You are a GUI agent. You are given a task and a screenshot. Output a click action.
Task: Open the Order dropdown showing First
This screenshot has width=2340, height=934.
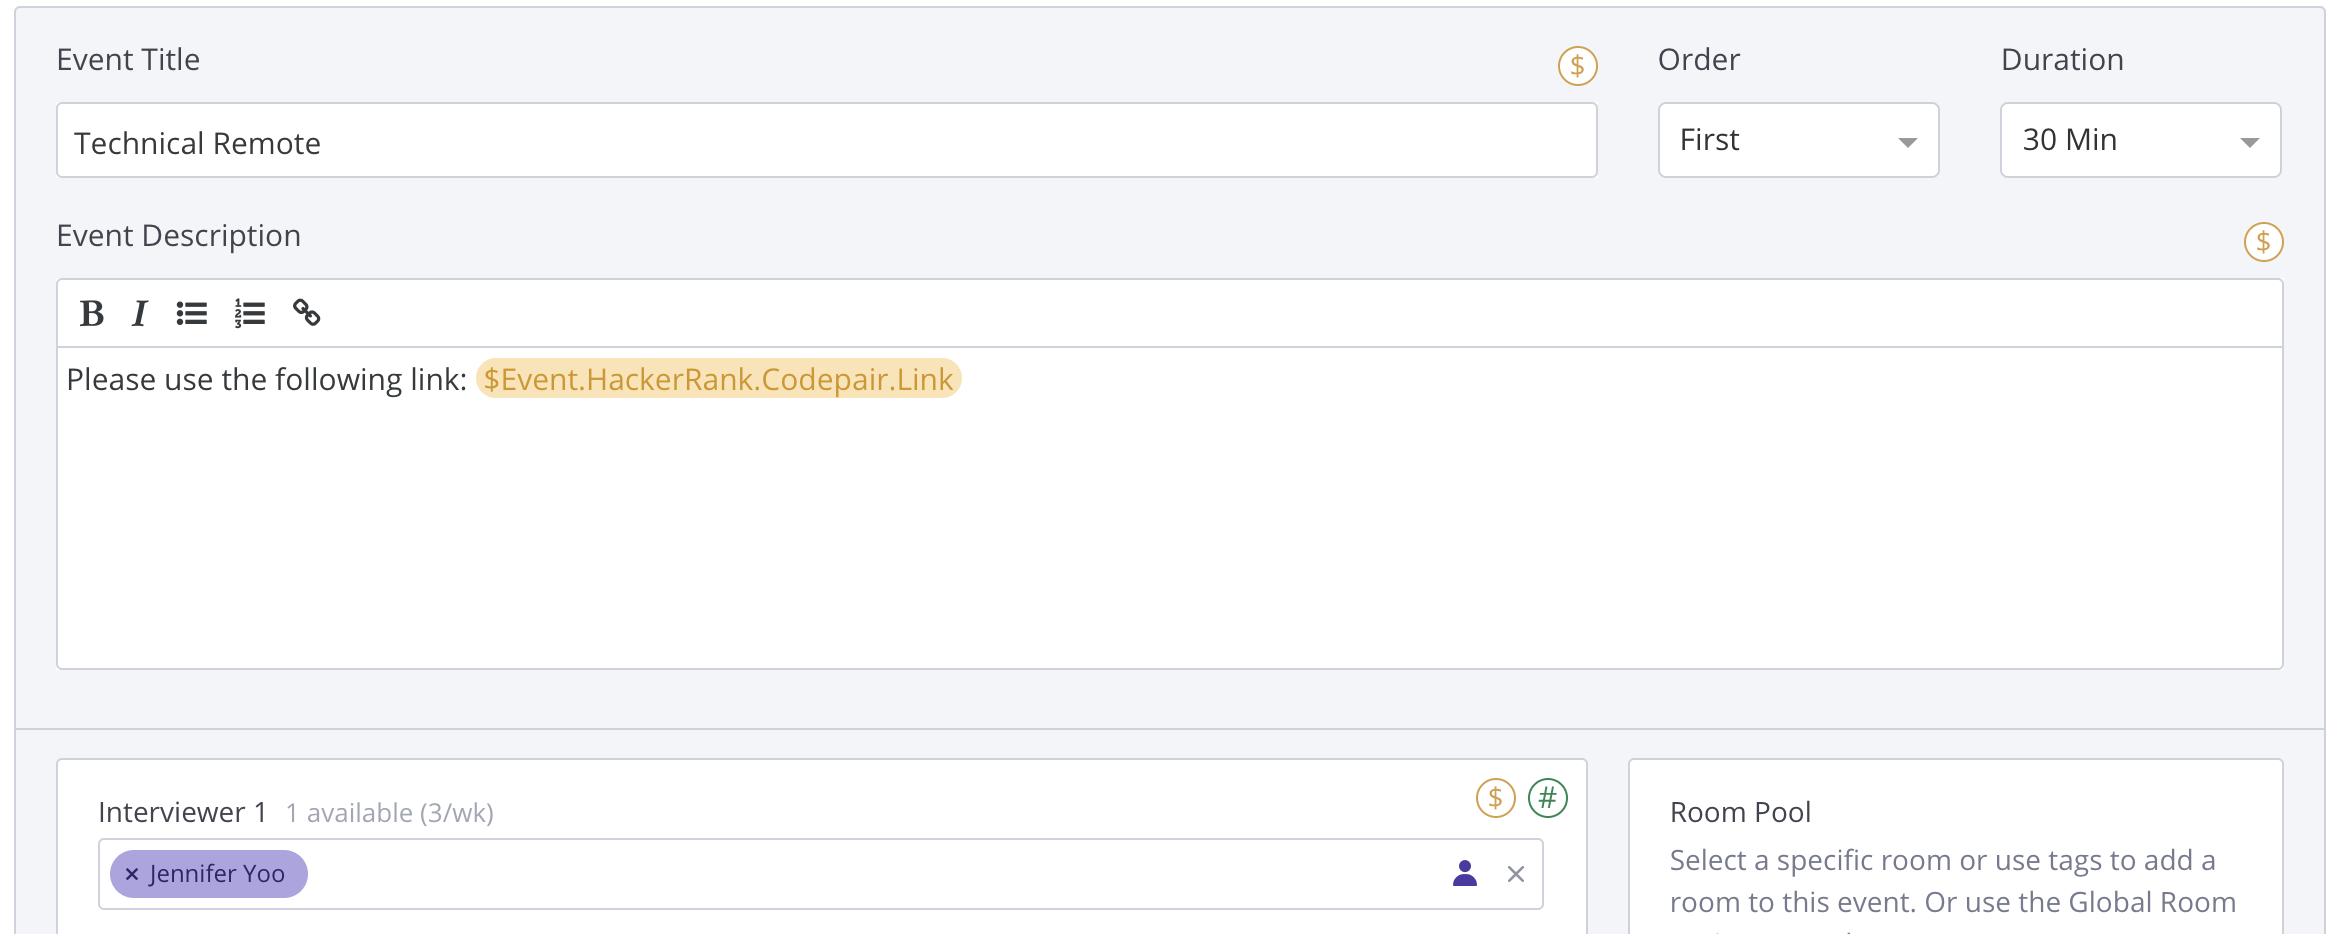pos(1798,140)
